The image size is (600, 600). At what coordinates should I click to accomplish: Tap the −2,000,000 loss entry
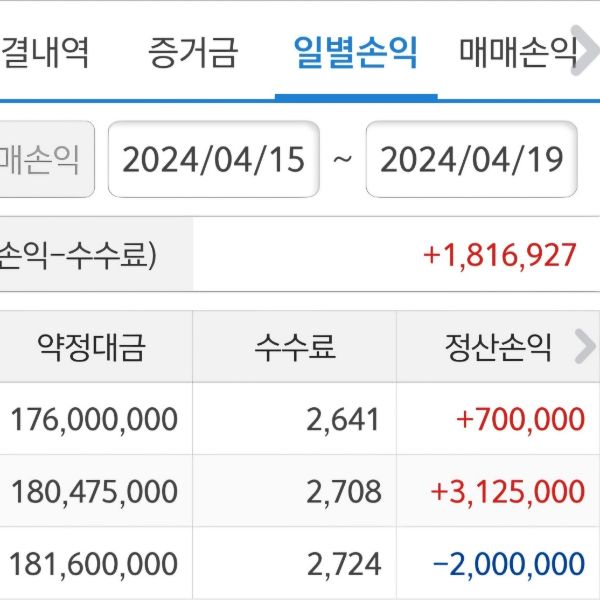tap(508, 563)
